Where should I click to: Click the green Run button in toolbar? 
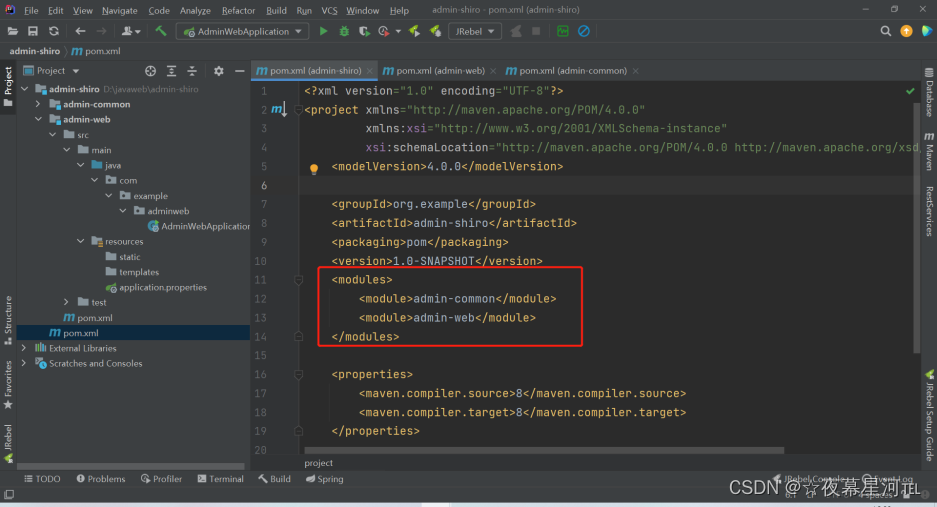[x=323, y=32]
